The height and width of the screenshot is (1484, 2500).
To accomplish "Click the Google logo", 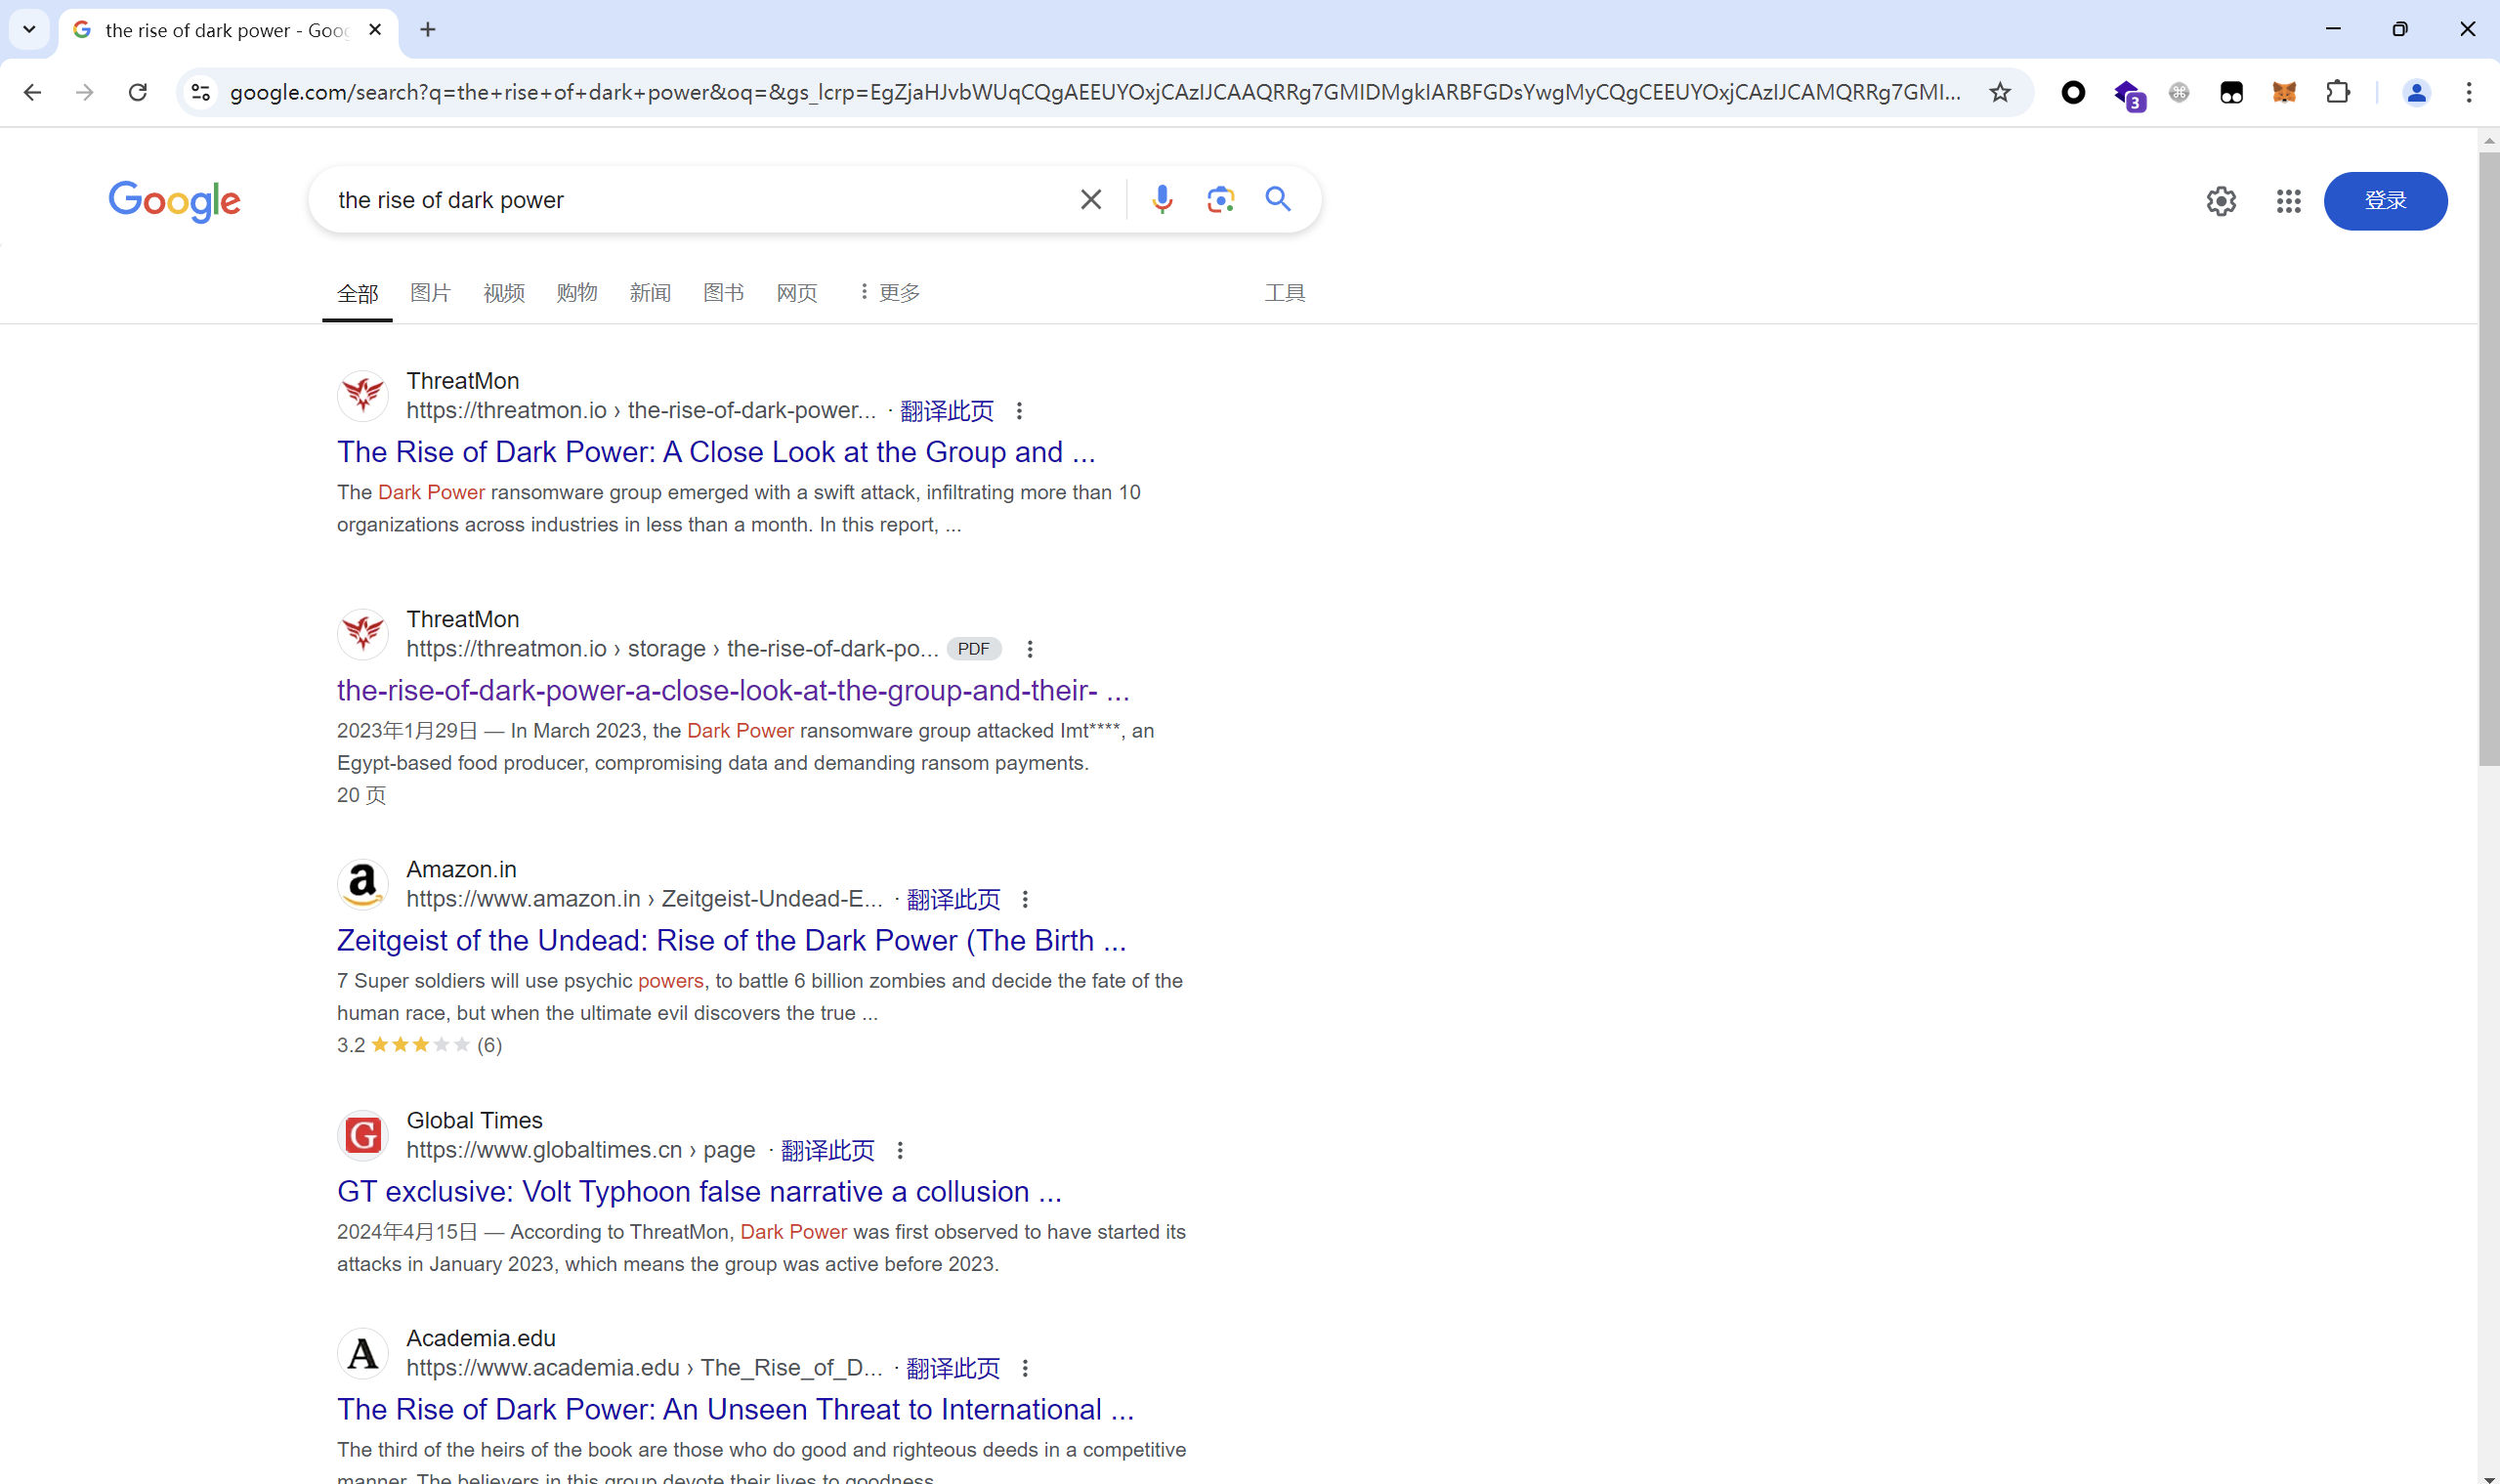I will [174, 201].
